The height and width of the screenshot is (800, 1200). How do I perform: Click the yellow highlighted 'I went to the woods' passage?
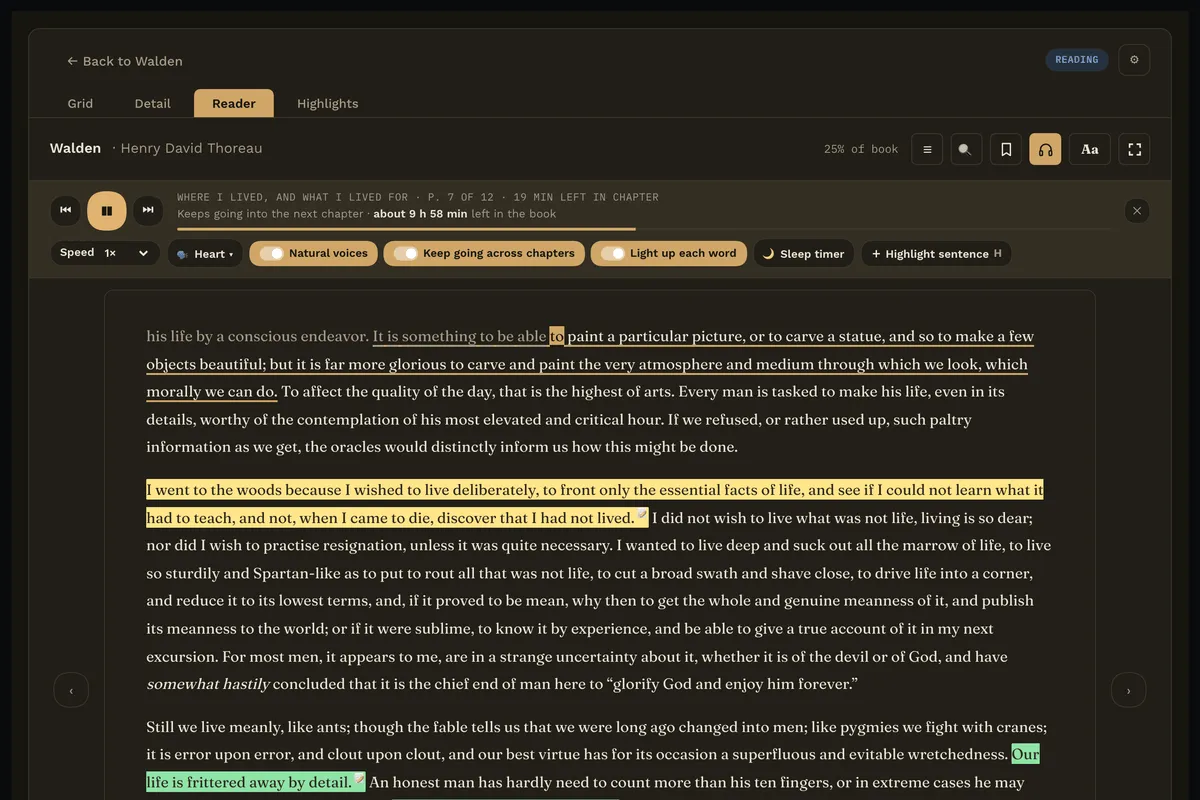tap(594, 504)
